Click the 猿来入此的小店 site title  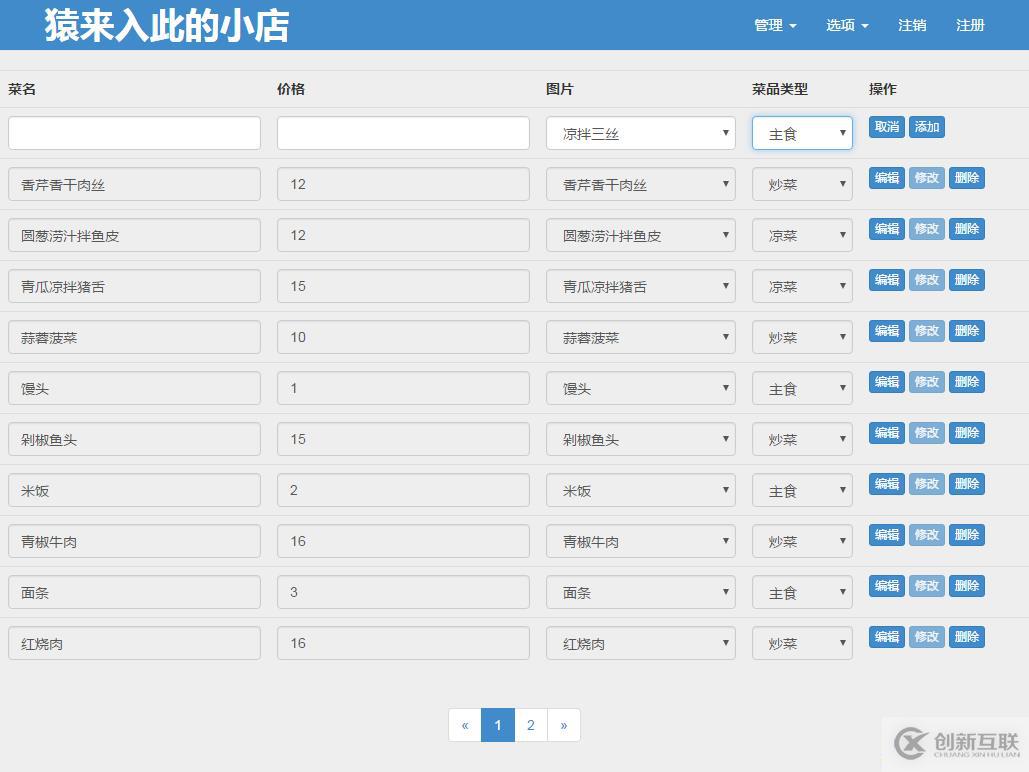[167, 26]
